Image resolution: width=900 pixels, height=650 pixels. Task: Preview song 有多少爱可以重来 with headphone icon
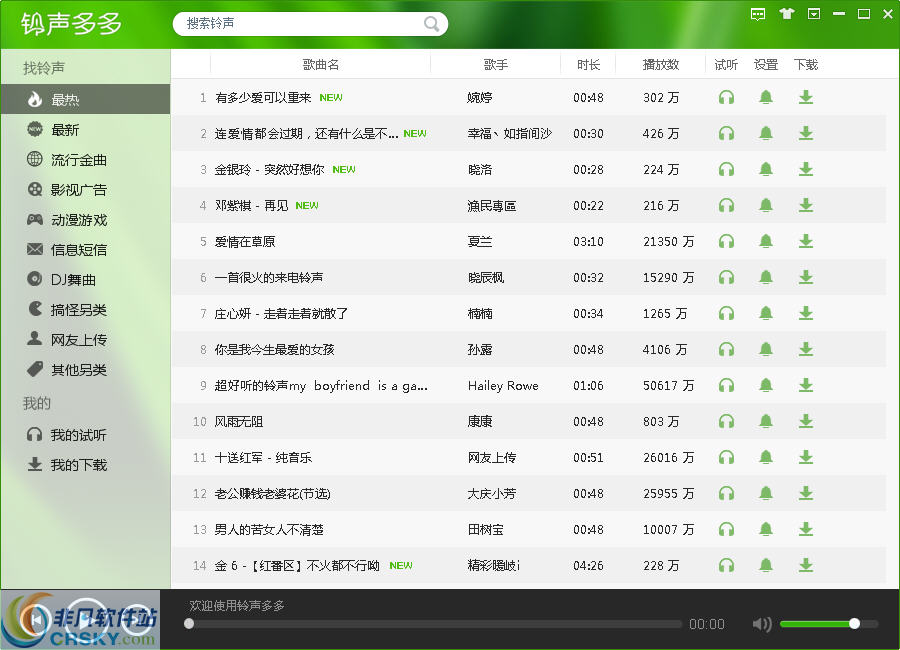pyautogui.click(x=726, y=98)
